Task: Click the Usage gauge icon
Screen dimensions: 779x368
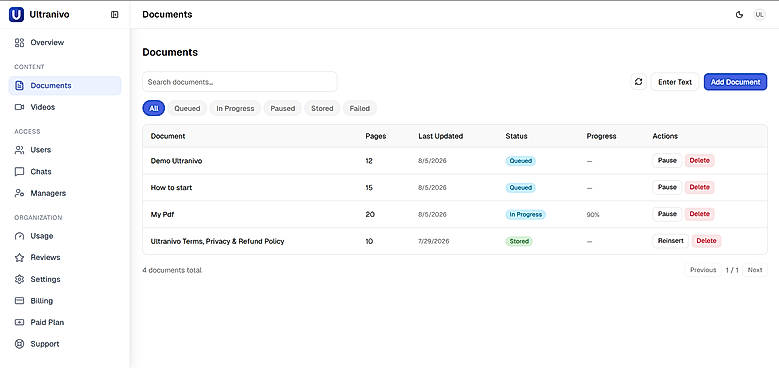Action: [19, 236]
